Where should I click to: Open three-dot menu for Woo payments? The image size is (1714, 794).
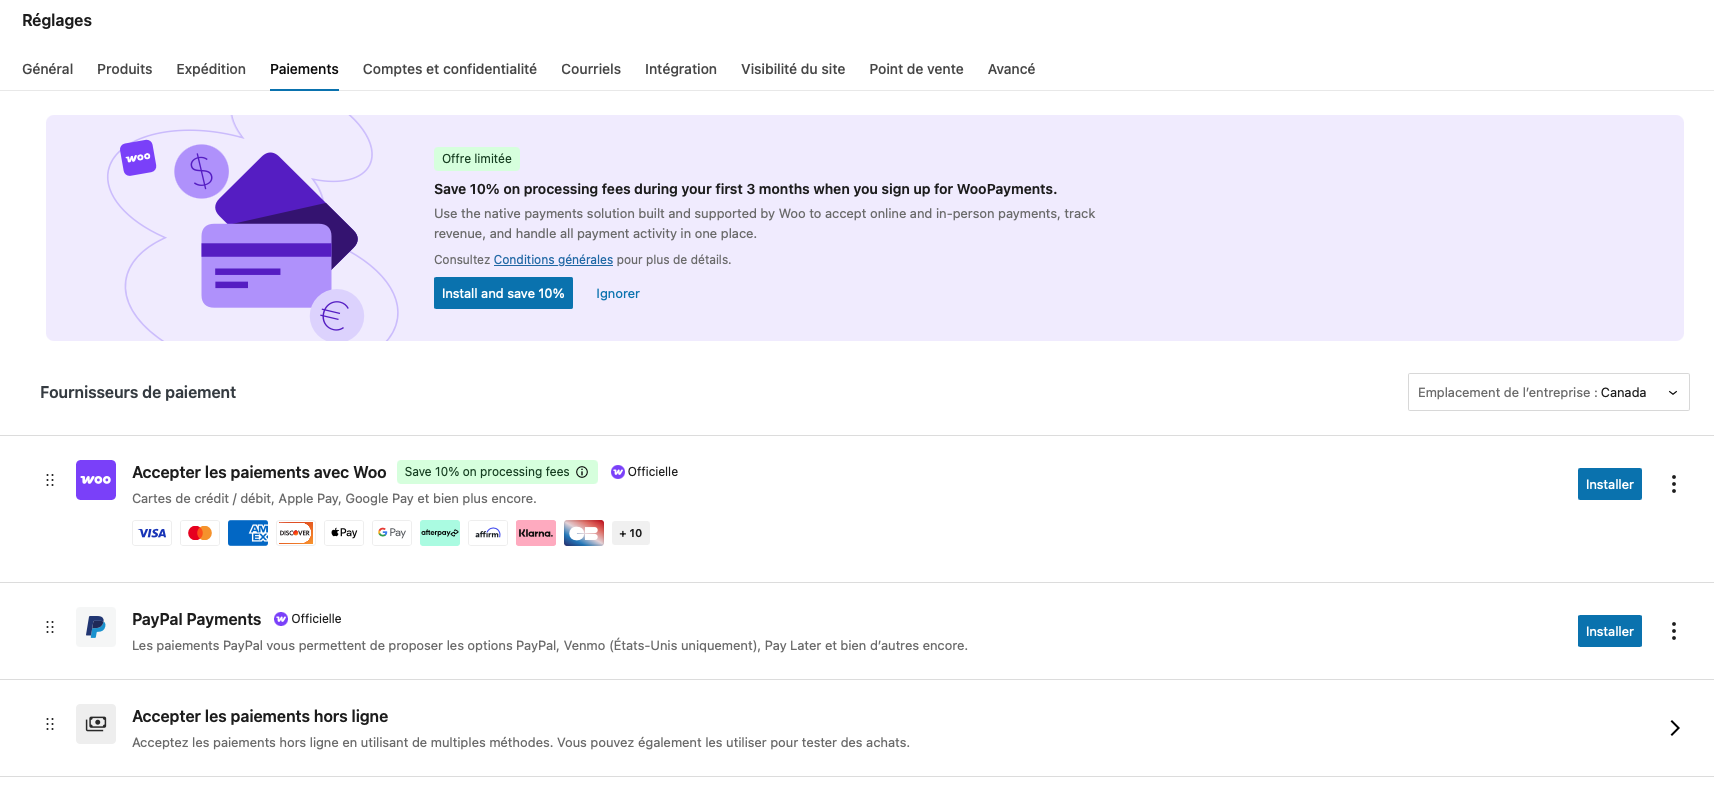click(x=1673, y=484)
